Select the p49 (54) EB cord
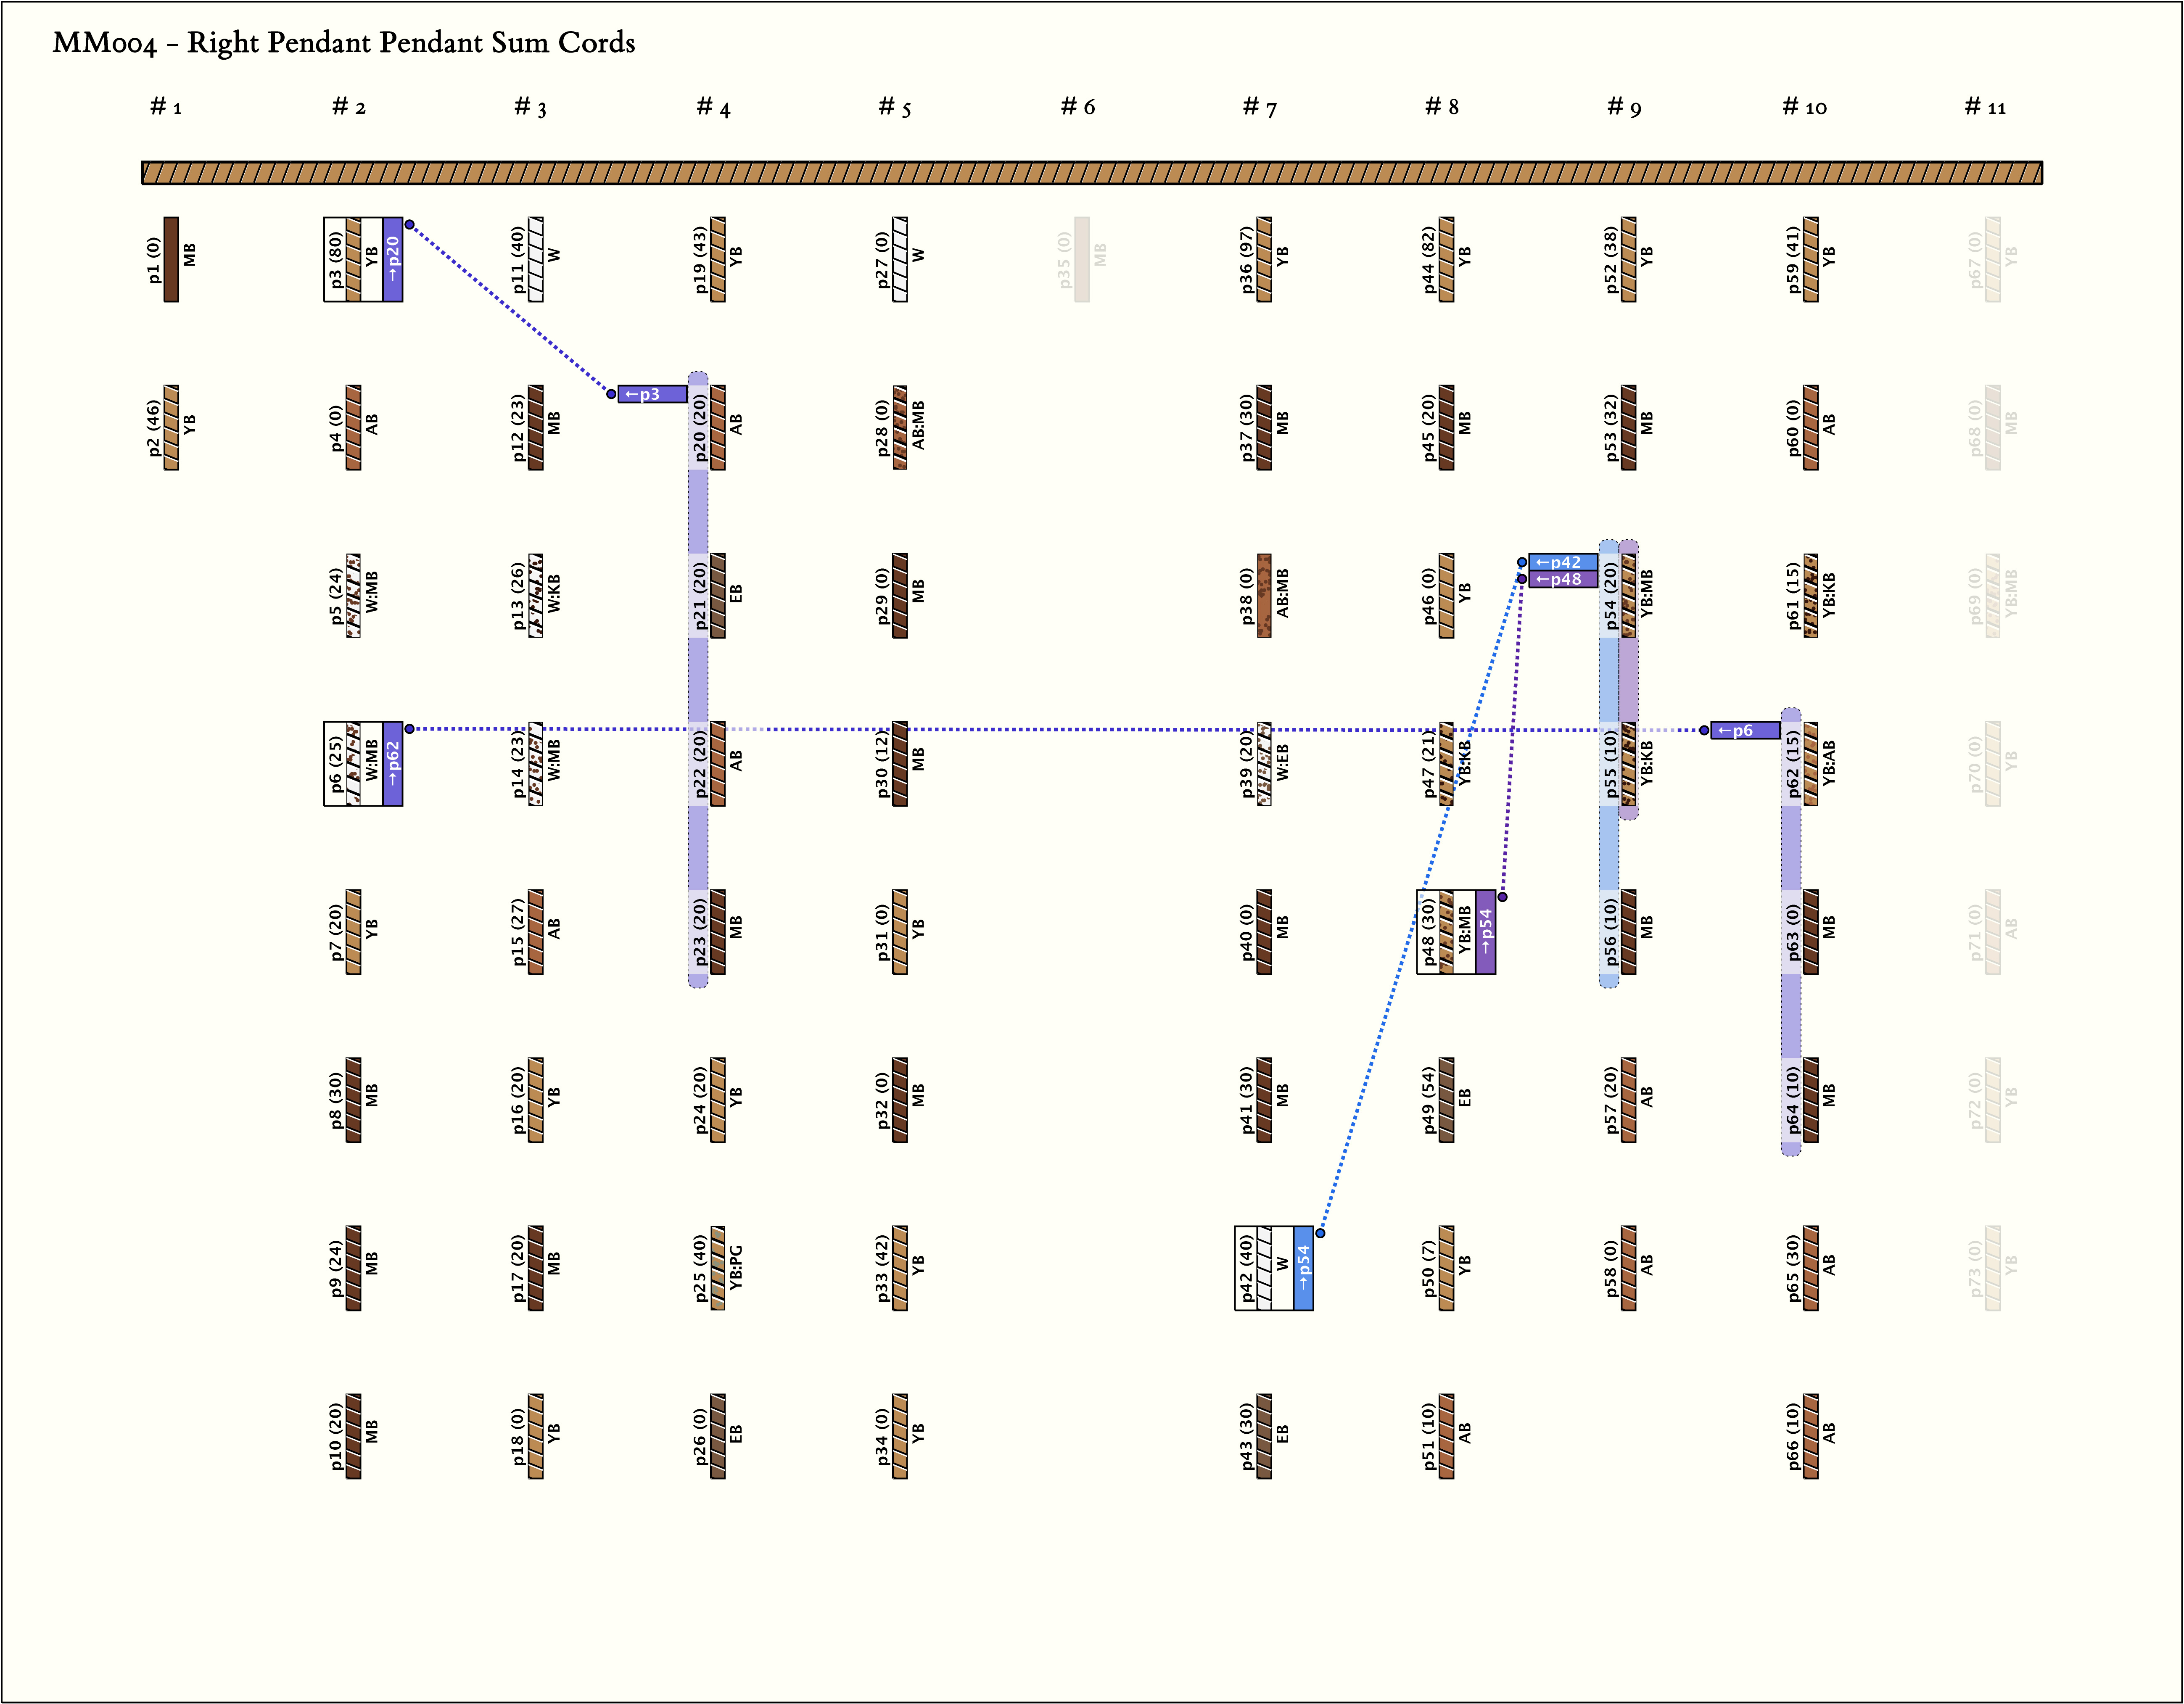This screenshot has height=1704, width=2184. (1446, 1100)
